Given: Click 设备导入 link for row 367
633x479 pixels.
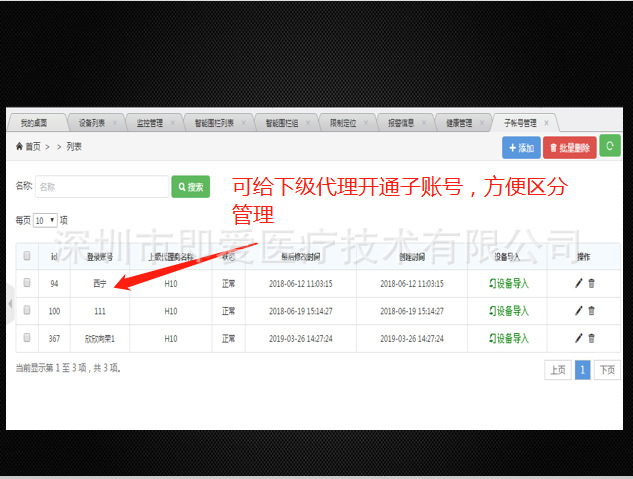Looking at the screenshot, I should point(509,339).
